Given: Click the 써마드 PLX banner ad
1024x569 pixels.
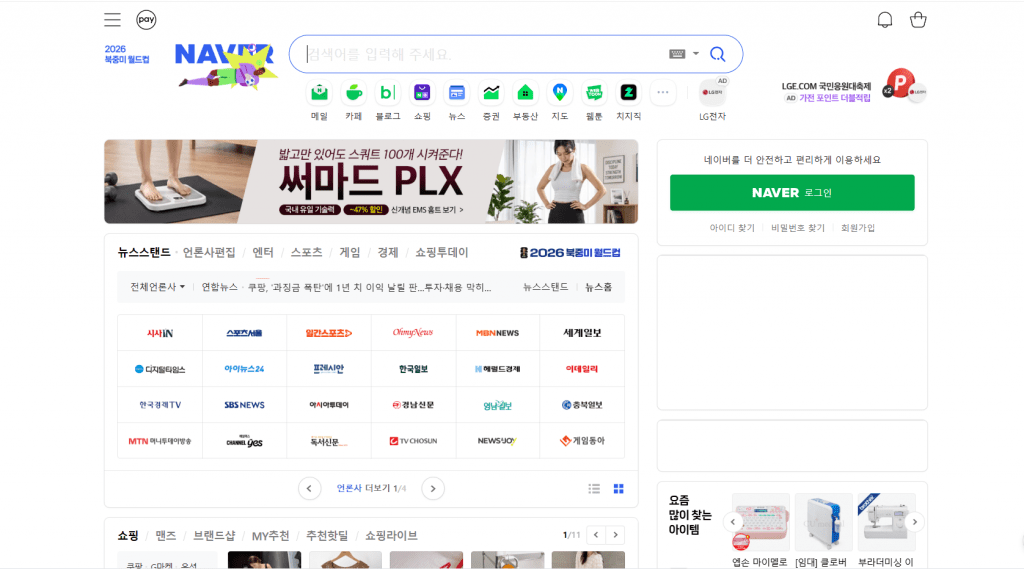Looking at the screenshot, I should coord(371,182).
